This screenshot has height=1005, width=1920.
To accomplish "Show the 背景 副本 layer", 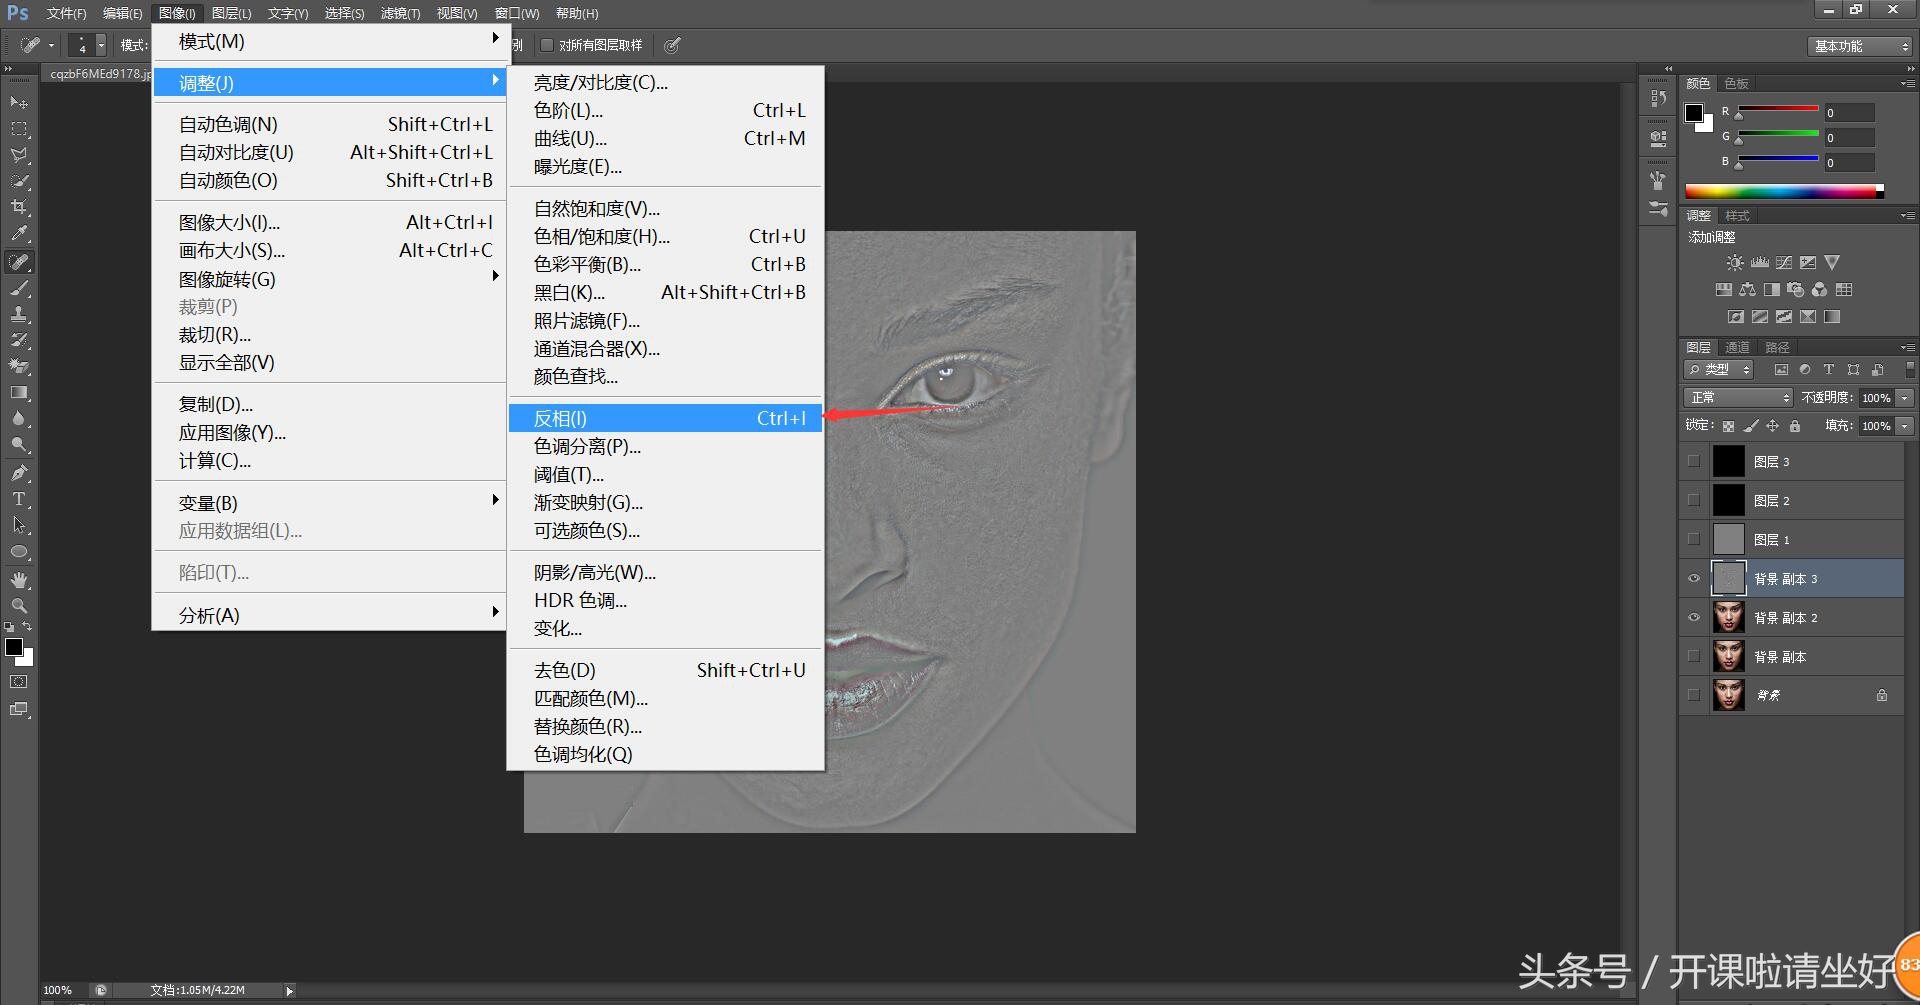I will (x=1694, y=657).
